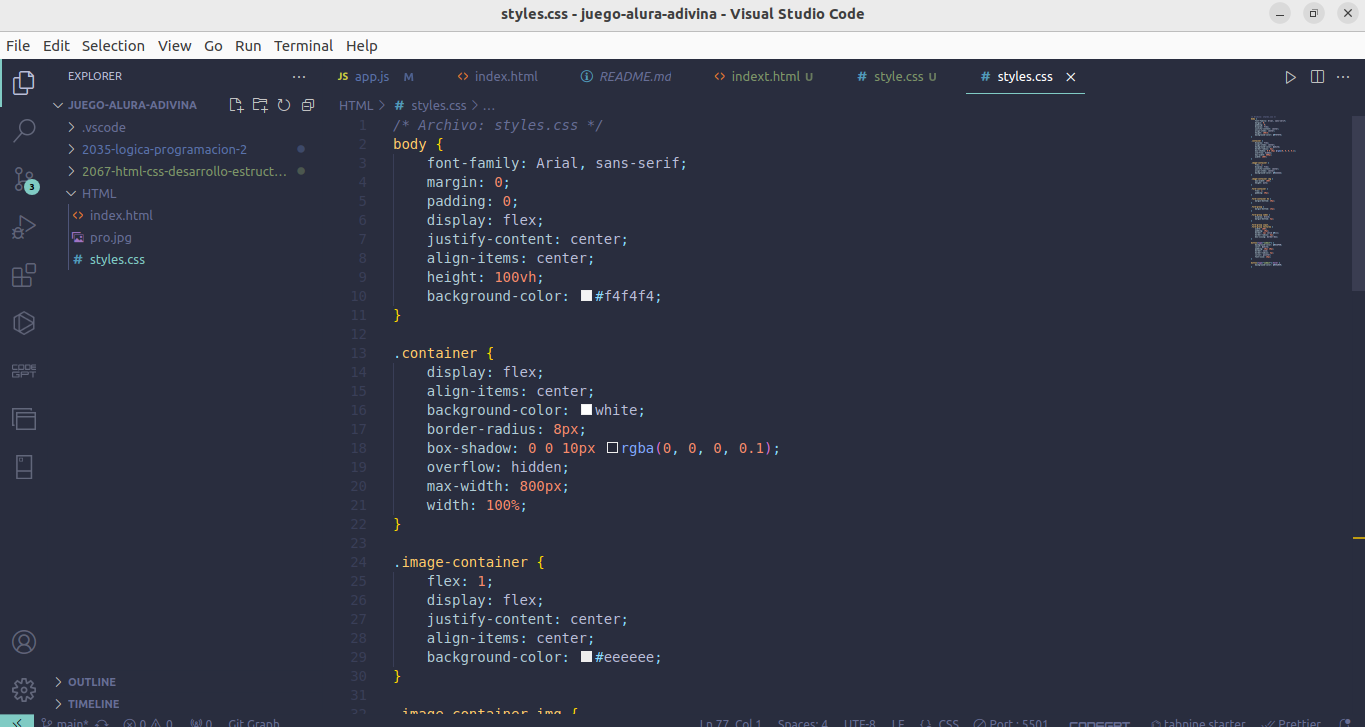This screenshot has height=727, width=1365.
Task: Open editor more actions ellipsis menu
Action: click(x=1344, y=77)
